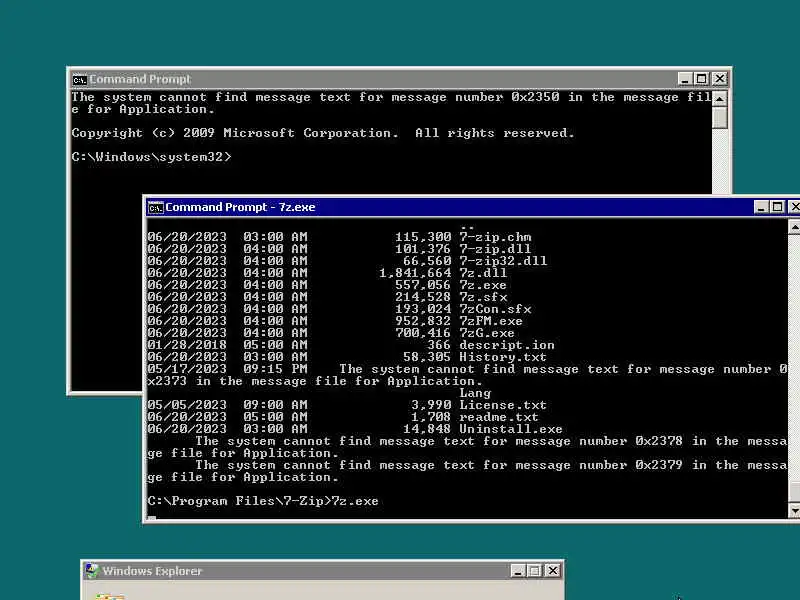
Task: Maximize the Windows Explorer window
Action: pos(534,571)
